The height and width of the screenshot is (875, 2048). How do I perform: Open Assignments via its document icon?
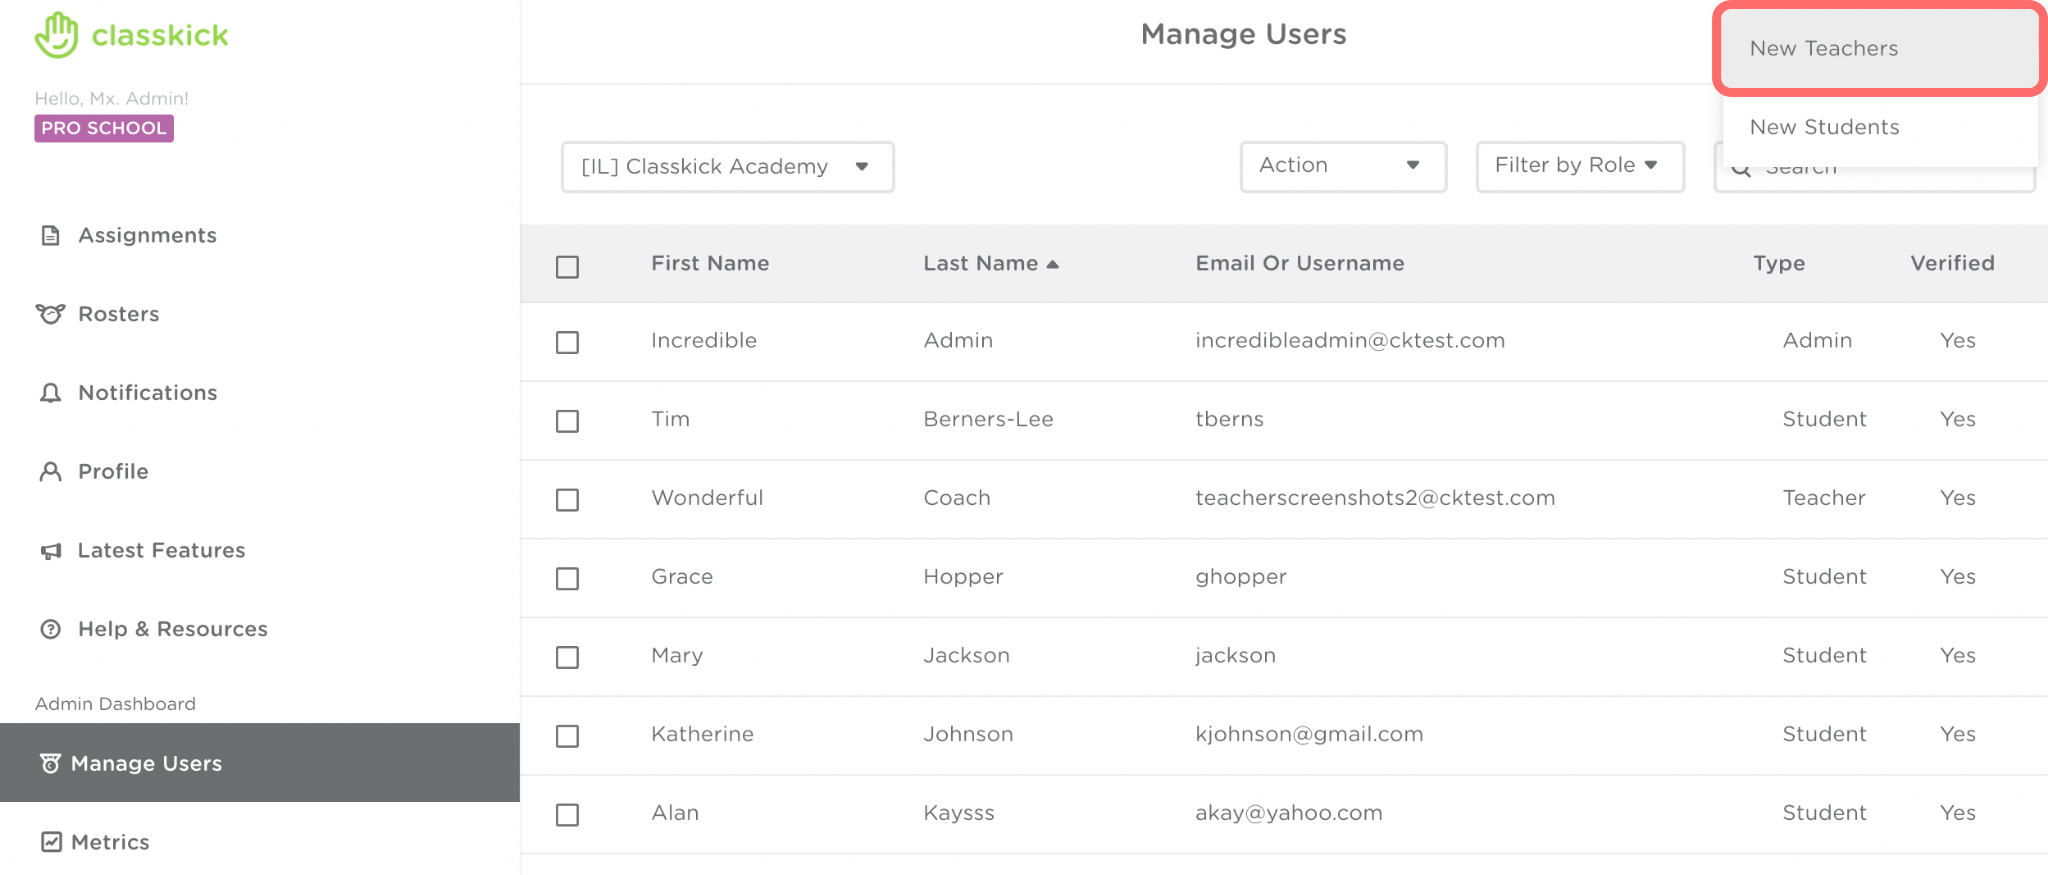50,235
